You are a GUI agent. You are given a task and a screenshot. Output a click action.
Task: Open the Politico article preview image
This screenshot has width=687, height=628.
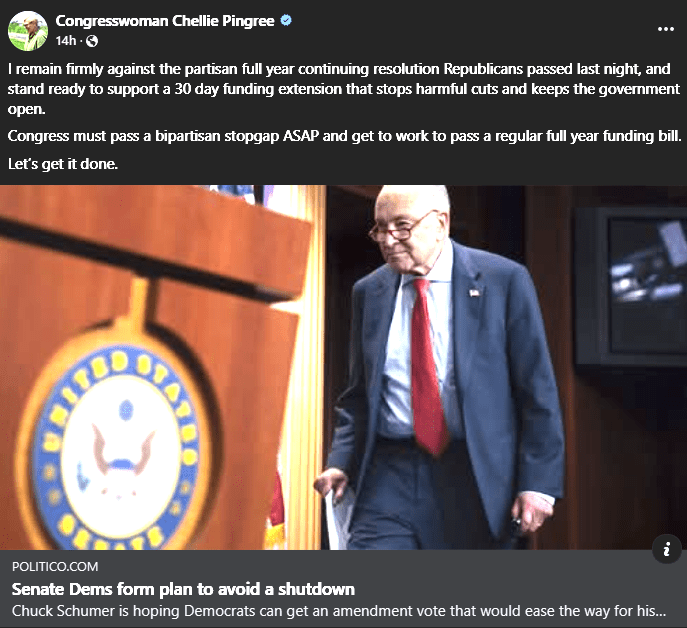click(x=344, y=367)
